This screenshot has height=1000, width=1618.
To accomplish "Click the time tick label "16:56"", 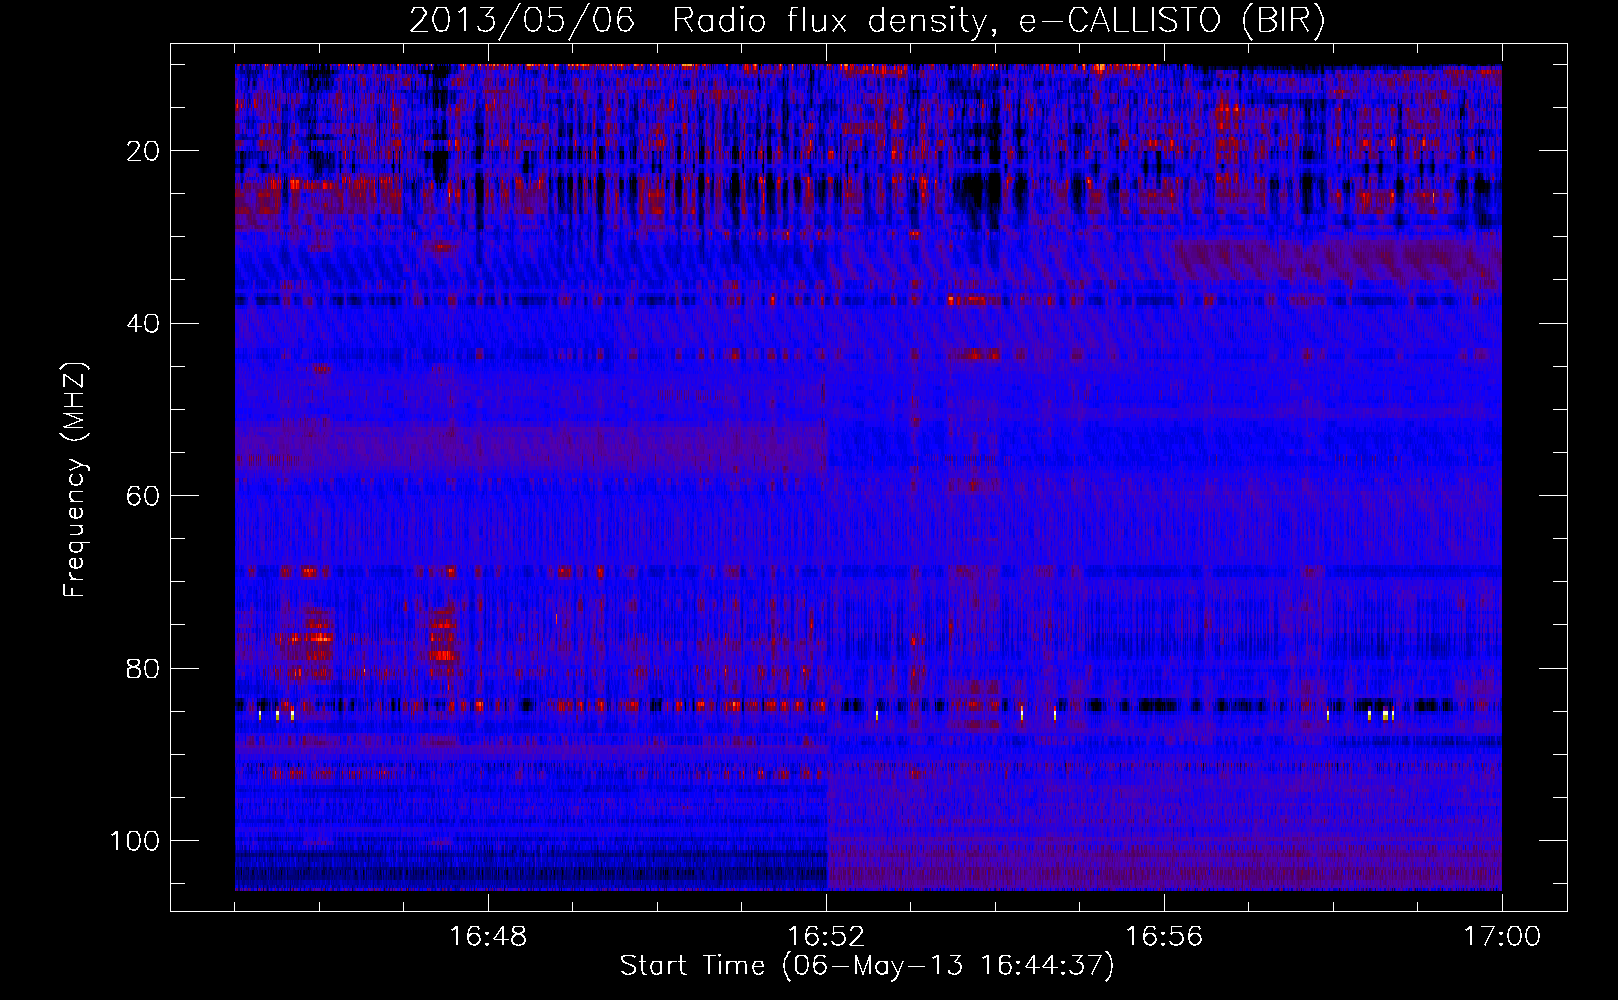I will click(1164, 936).
